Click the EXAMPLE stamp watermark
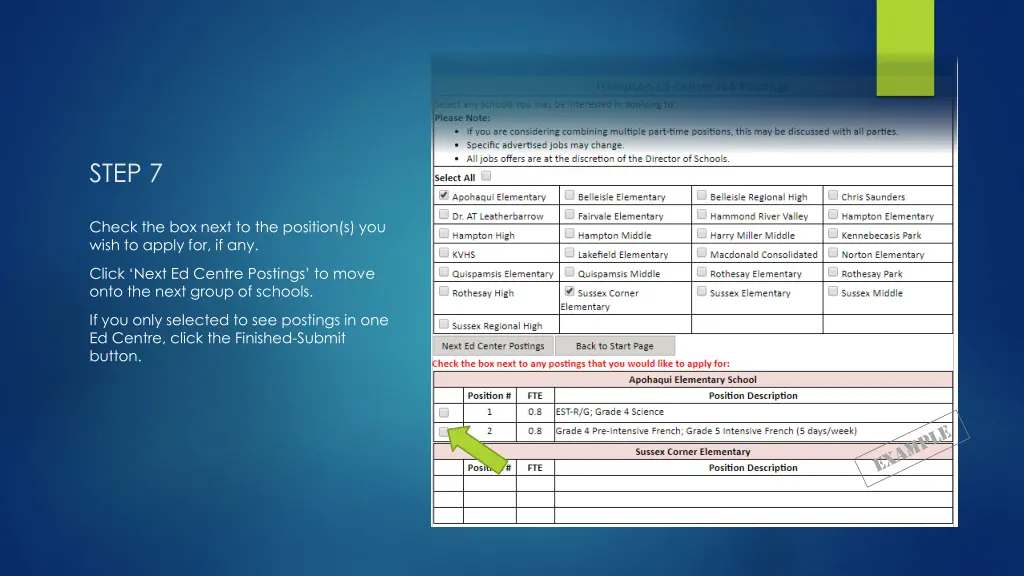The image size is (1024, 576). [x=913, y=447]
